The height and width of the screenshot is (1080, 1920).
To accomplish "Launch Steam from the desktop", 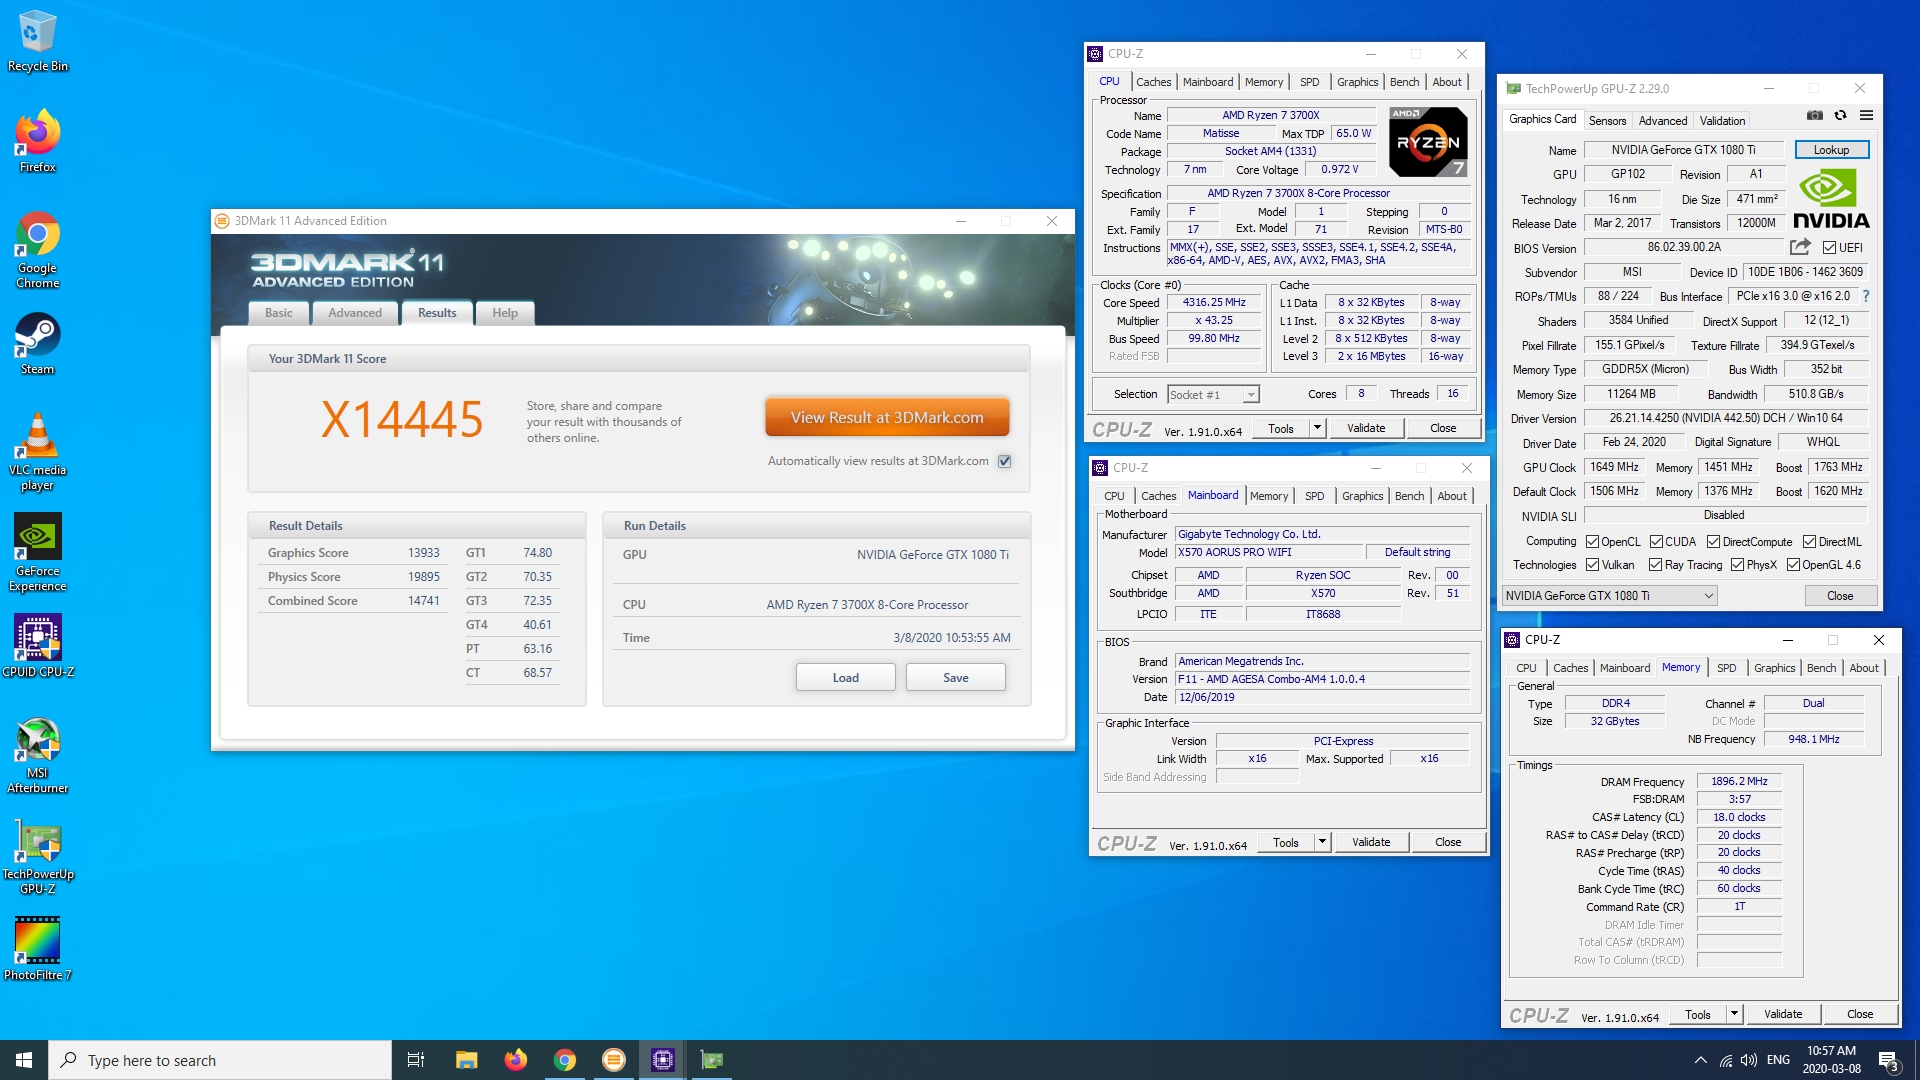I will coord(37,344).
